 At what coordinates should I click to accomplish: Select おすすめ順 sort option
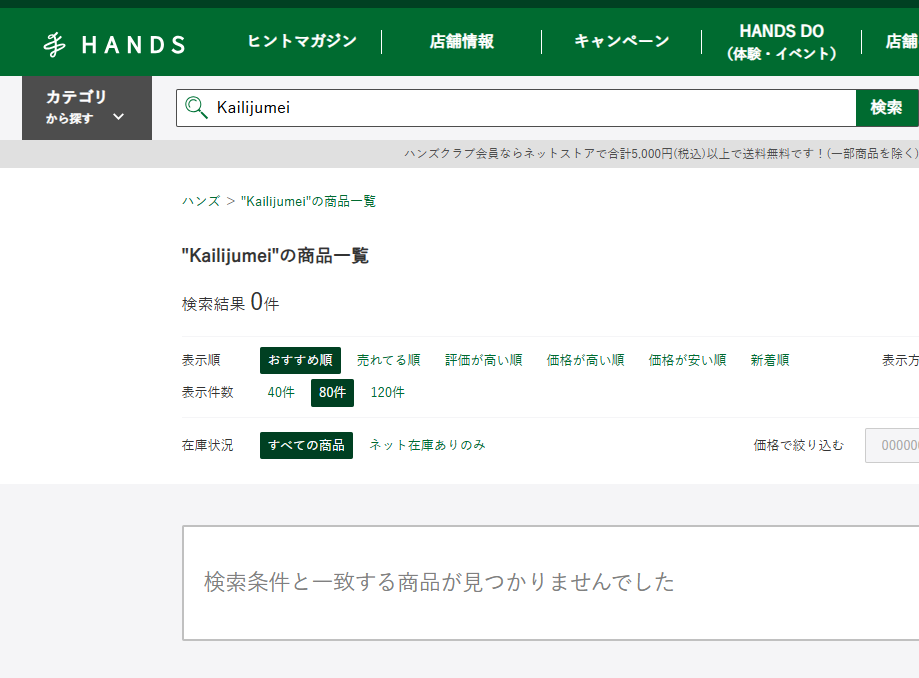coord(300,360)
